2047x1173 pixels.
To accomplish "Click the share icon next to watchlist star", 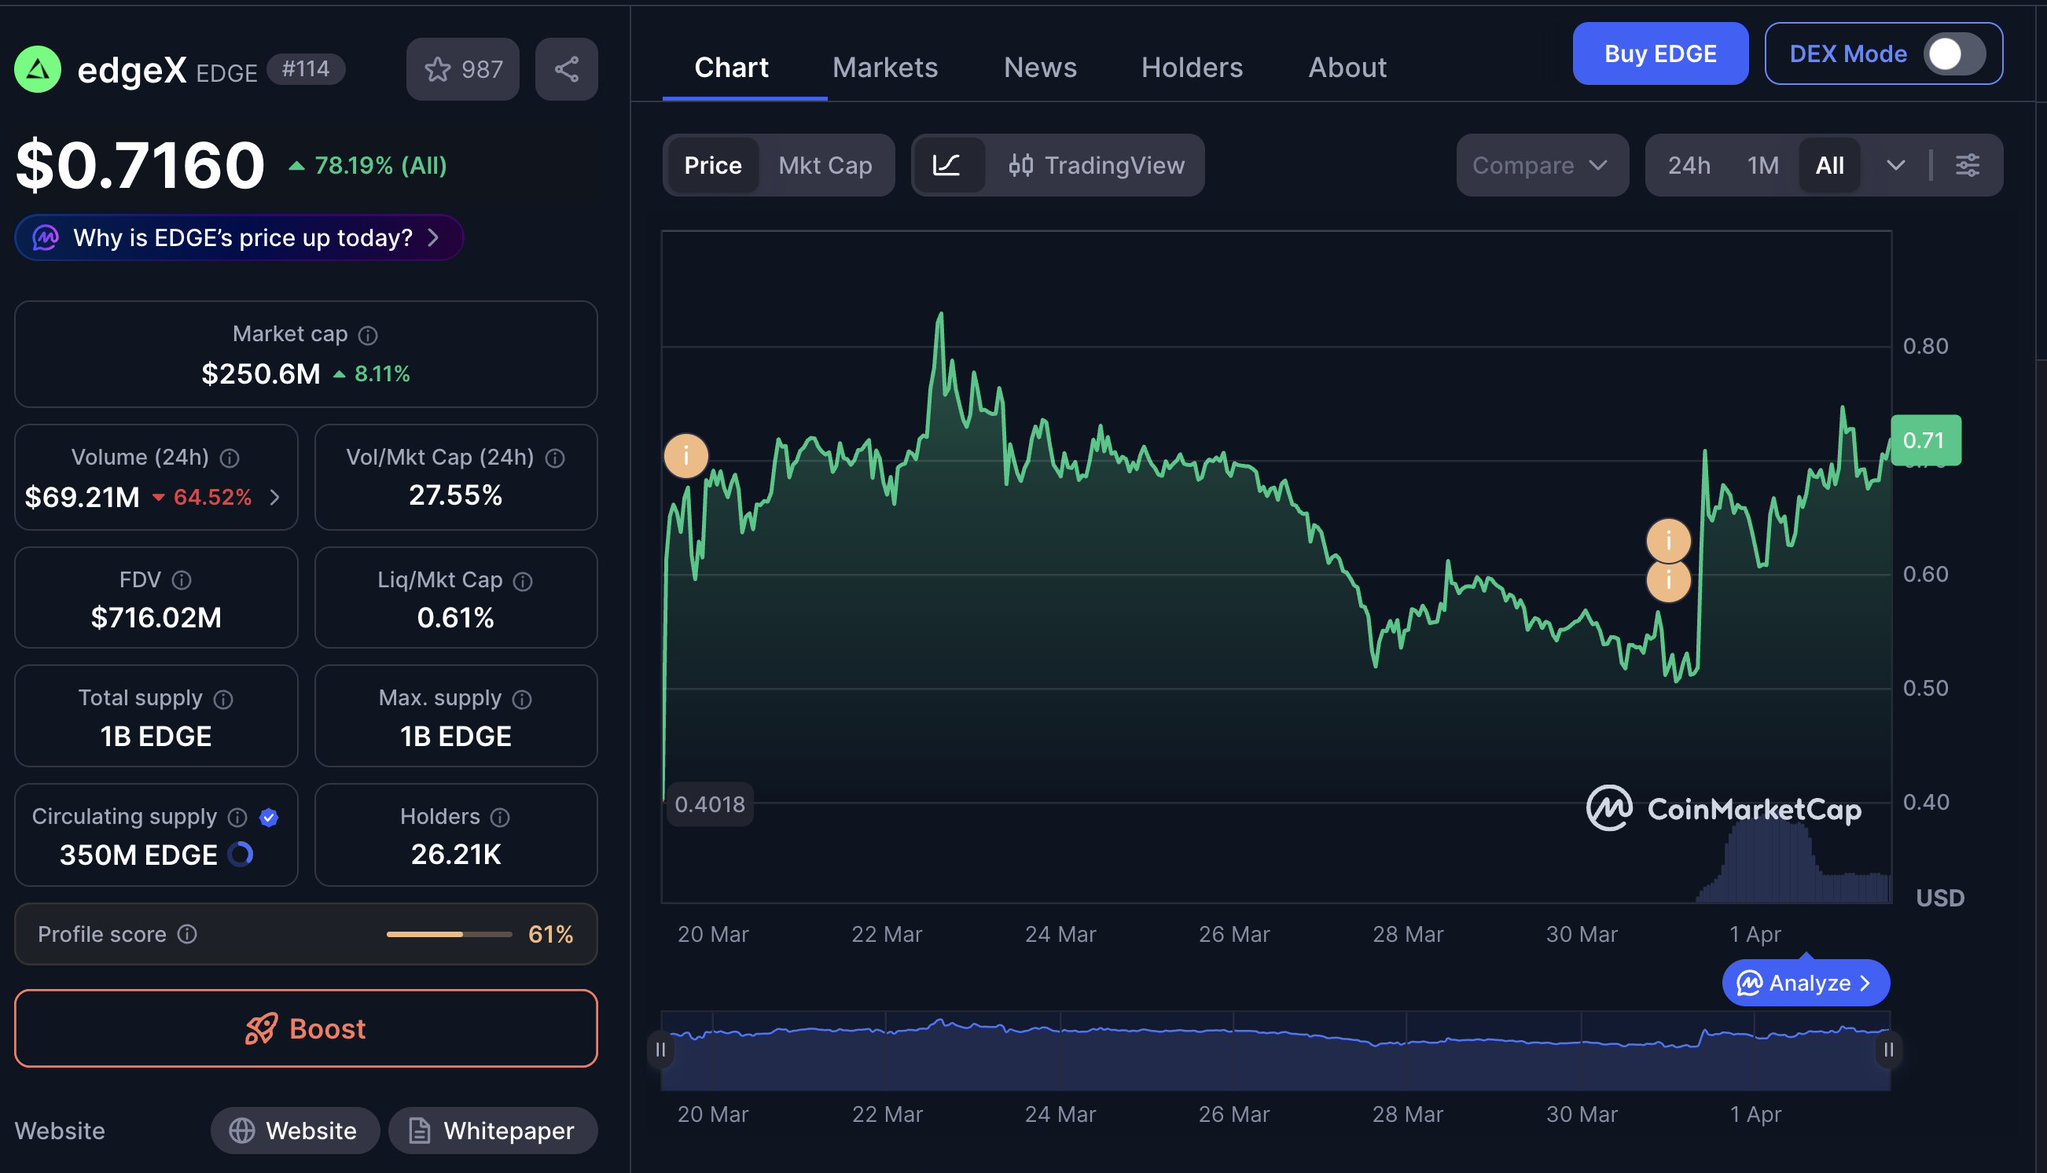I will click(566, 69).
